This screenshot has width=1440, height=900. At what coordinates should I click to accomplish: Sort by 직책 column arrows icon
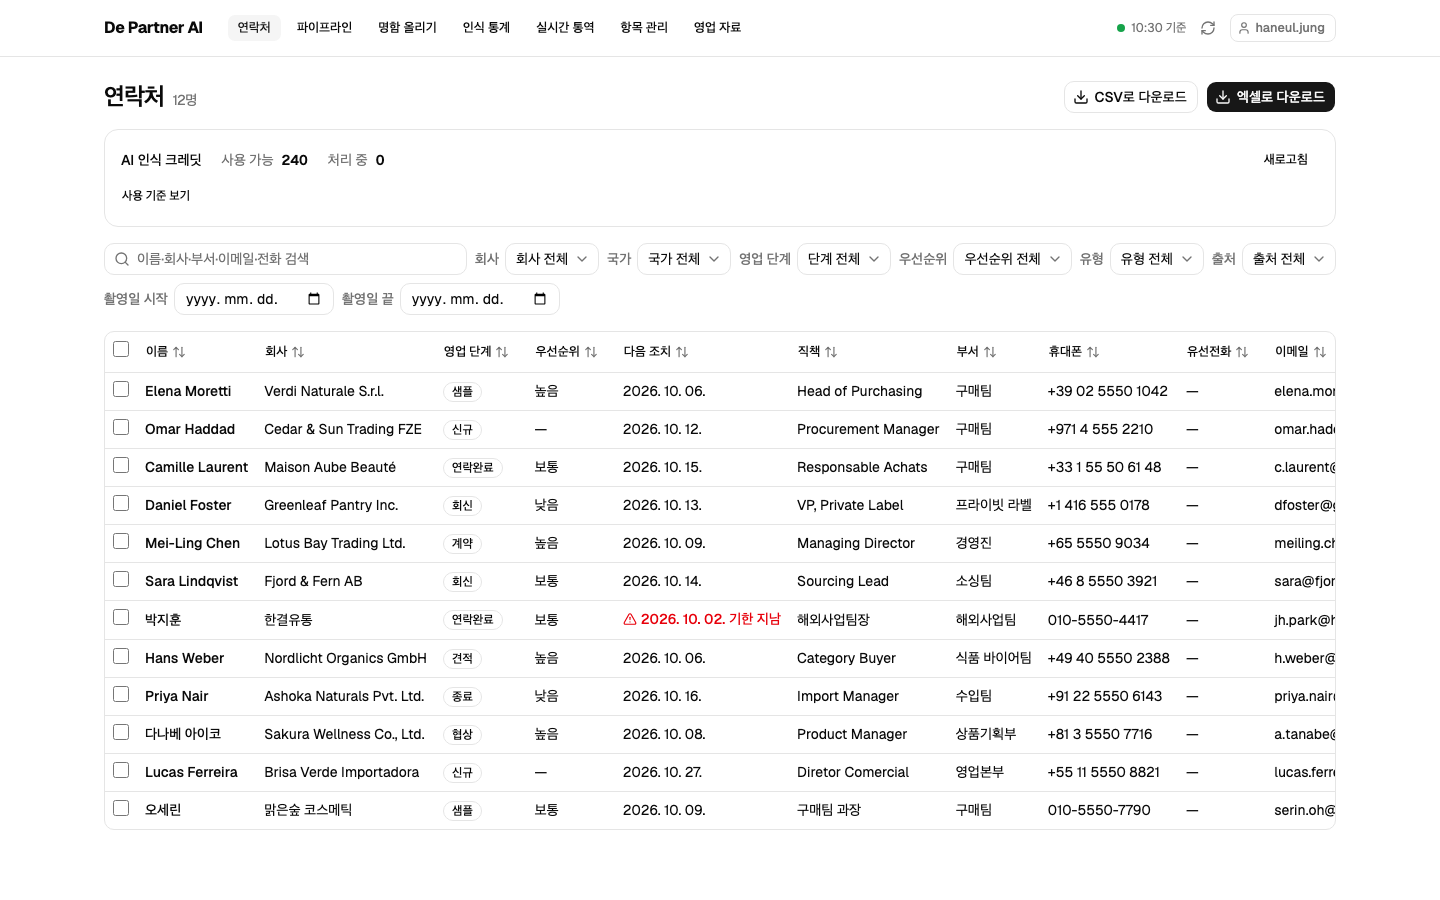click(831, 352)
